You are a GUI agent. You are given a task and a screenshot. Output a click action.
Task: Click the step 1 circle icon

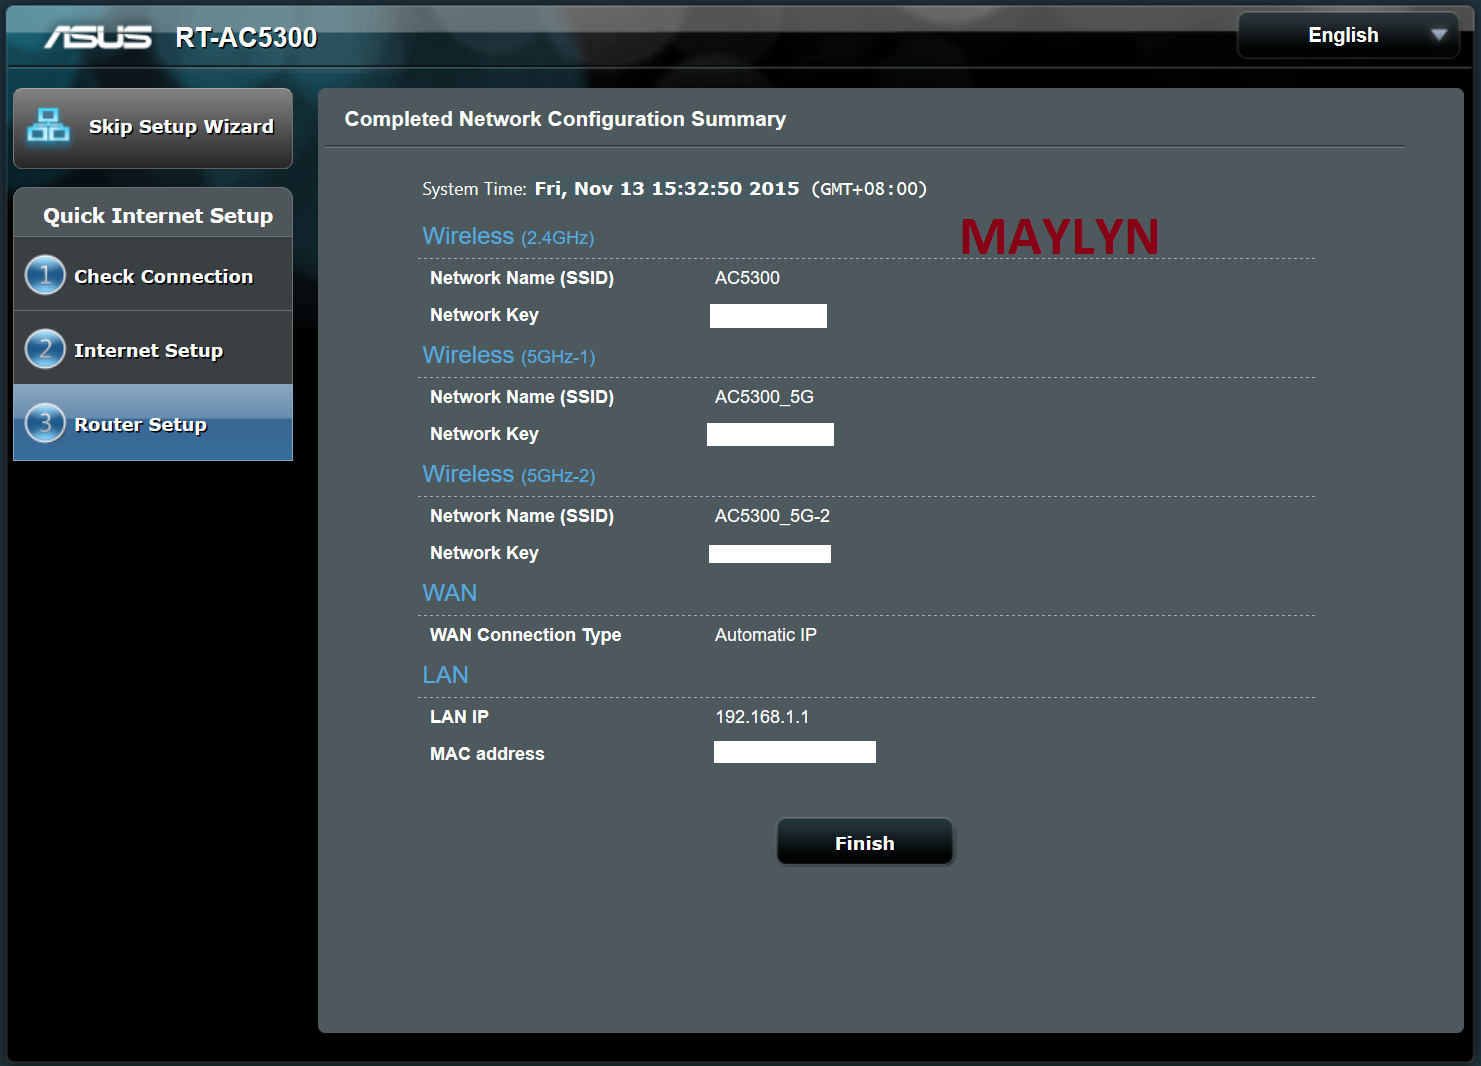coord(45,276)
